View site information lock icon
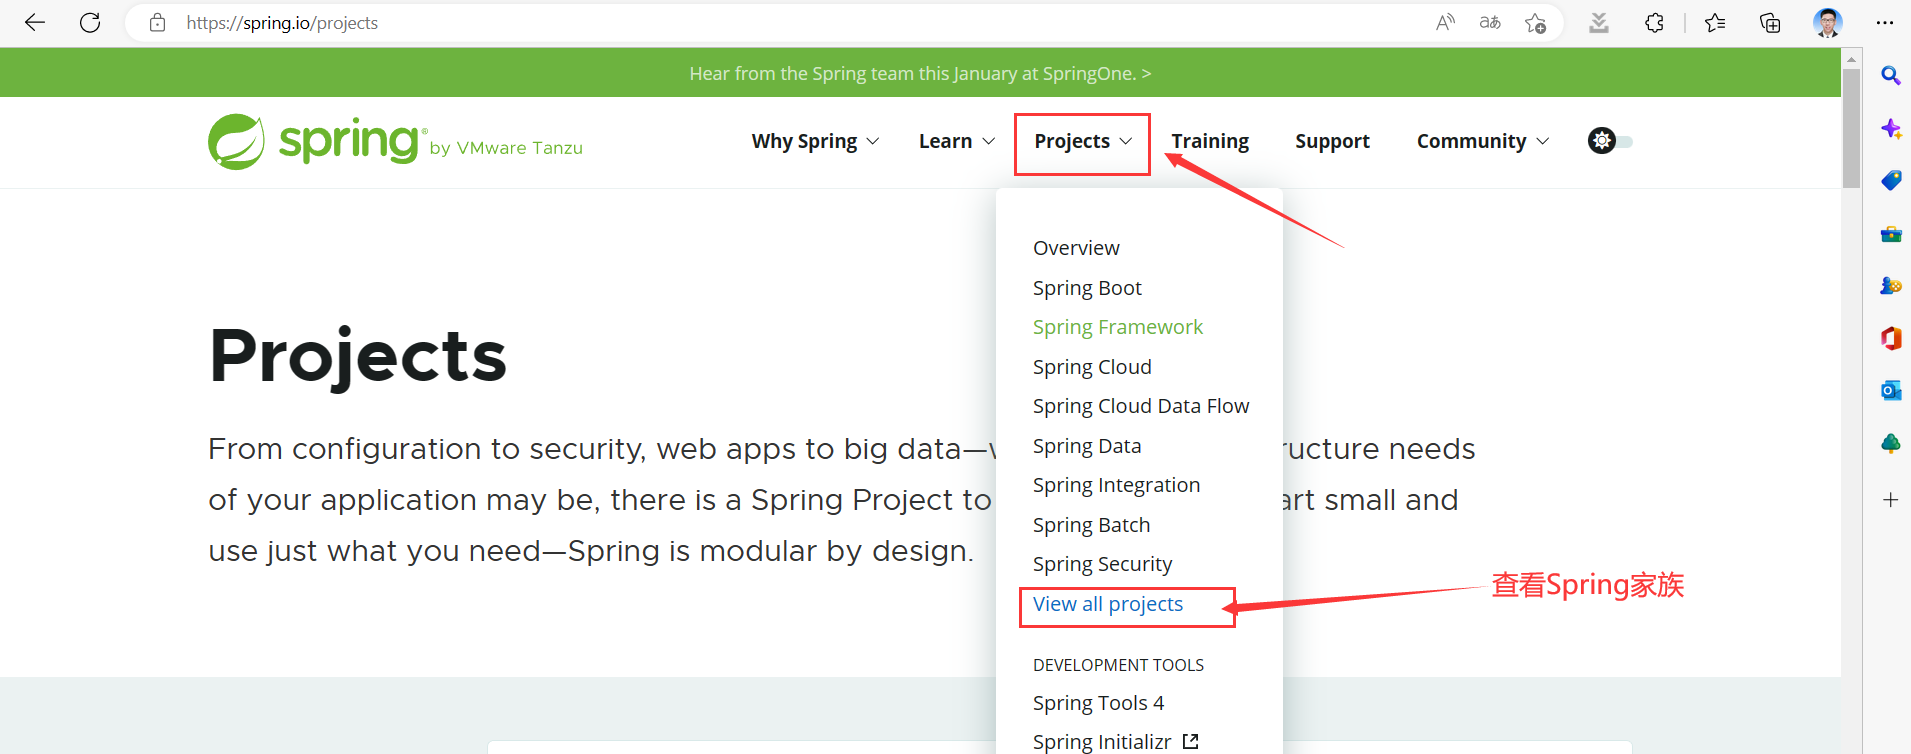 tap(157, 22)
